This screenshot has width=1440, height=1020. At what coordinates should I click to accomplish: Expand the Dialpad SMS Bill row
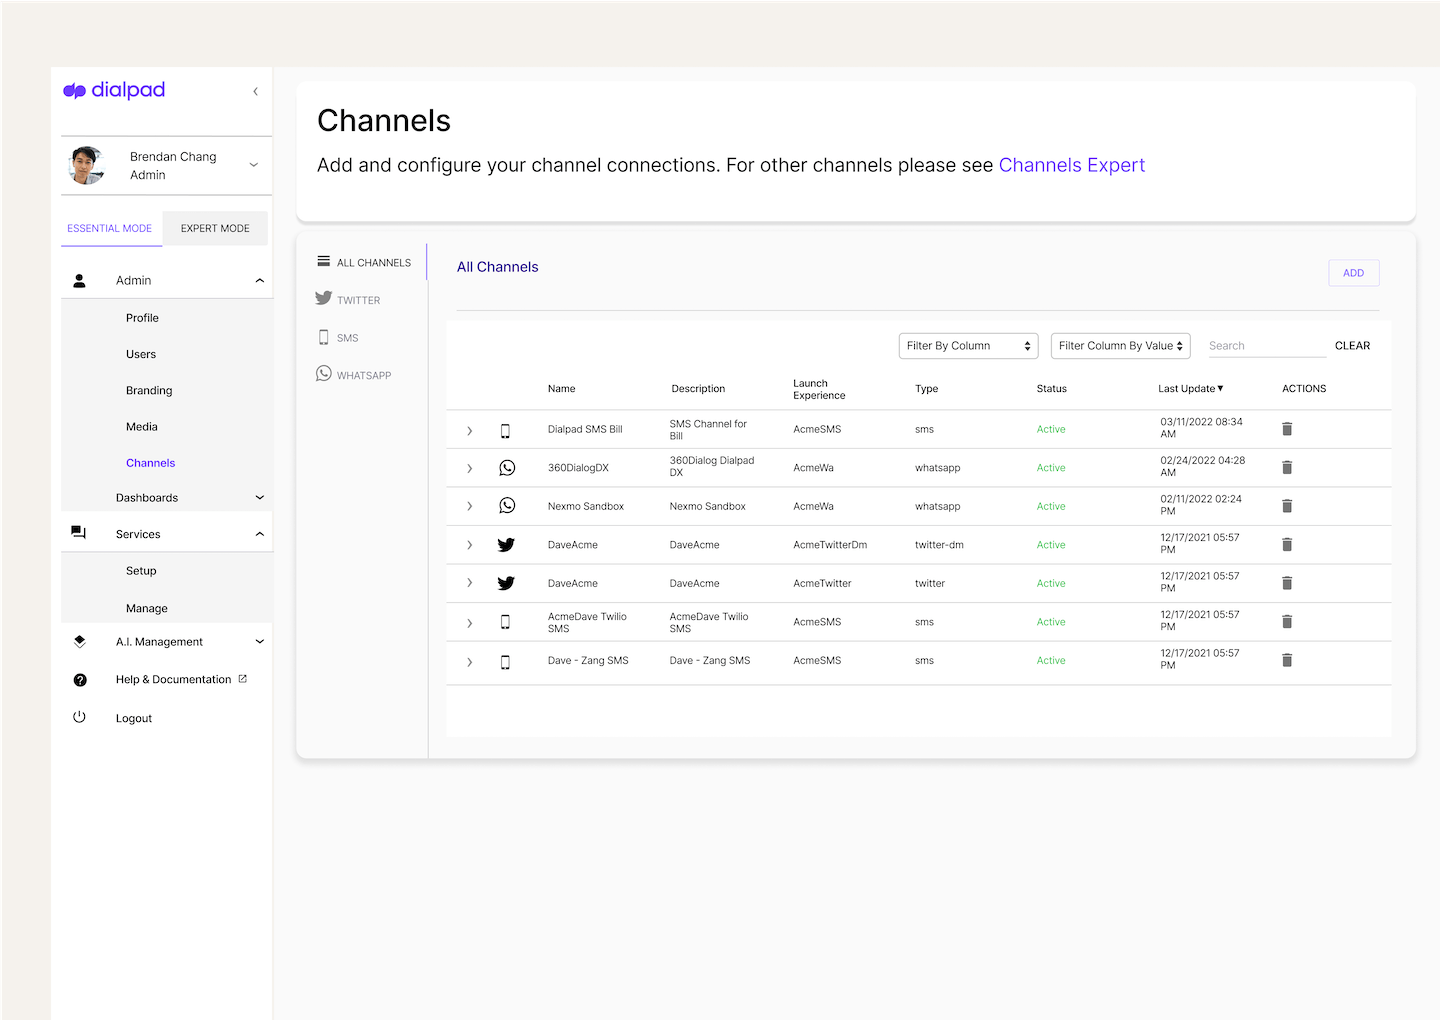click(469, 429)
